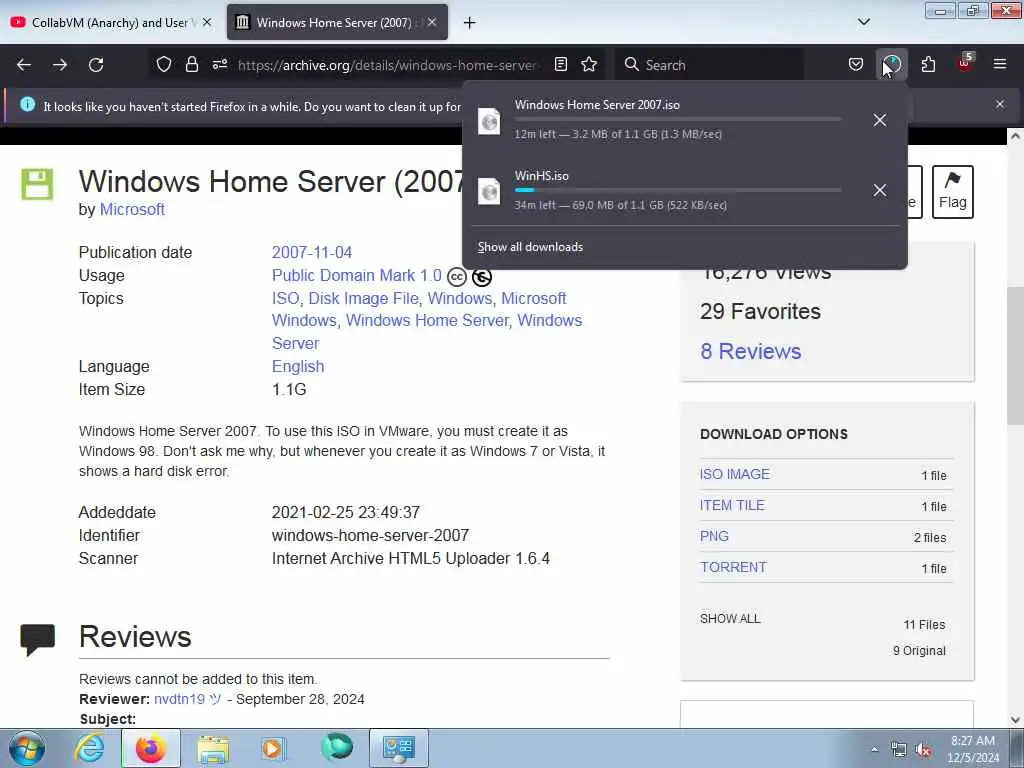Download the TORRENT file
Viewport: 1024px width, 768px height.
(733, 567)
